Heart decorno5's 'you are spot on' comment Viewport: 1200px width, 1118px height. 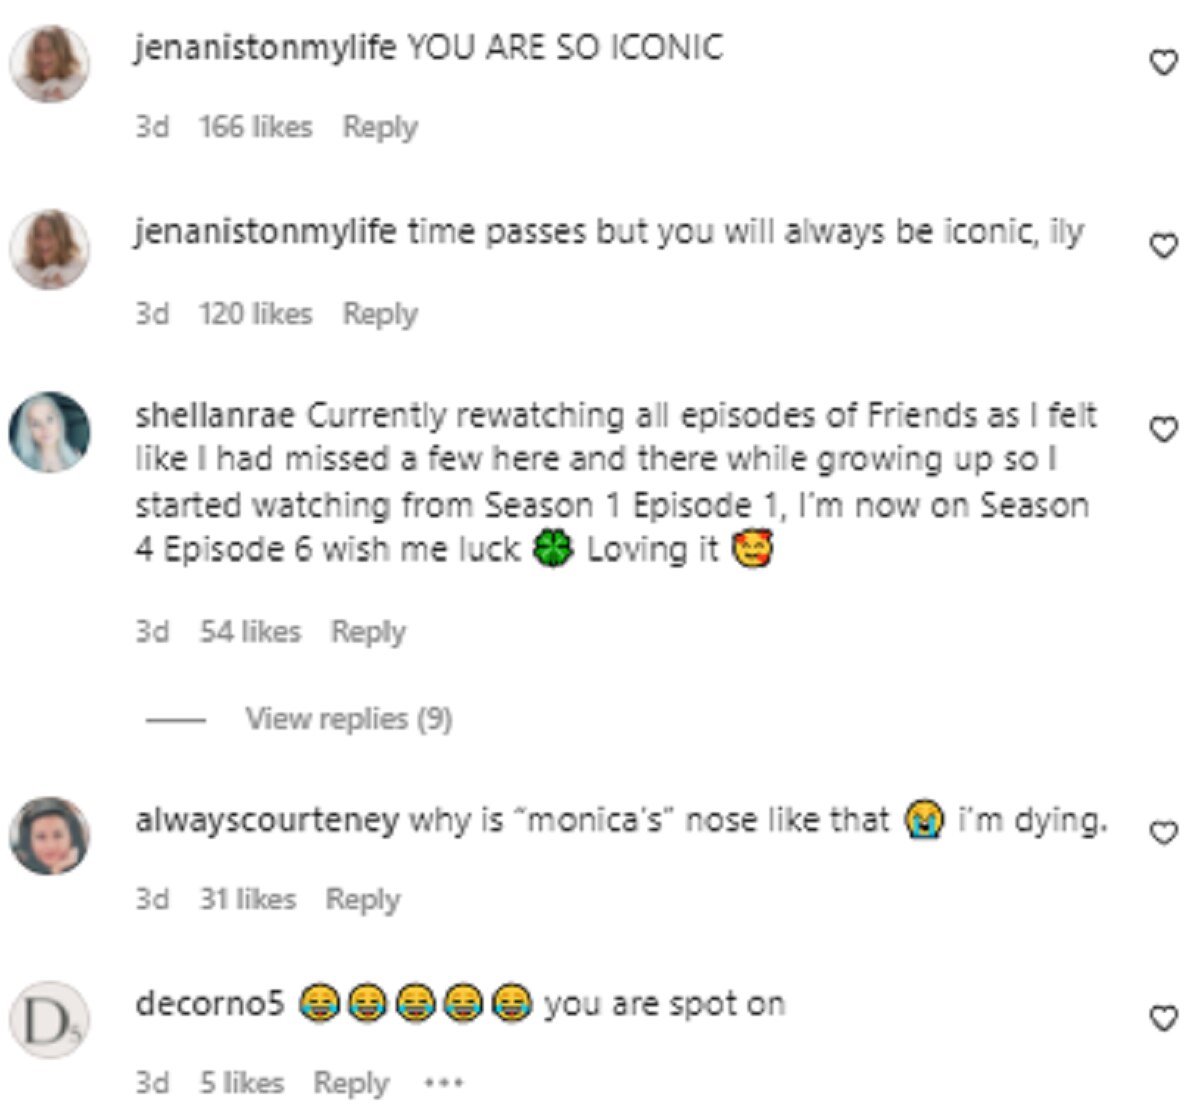[1162, 1019]
